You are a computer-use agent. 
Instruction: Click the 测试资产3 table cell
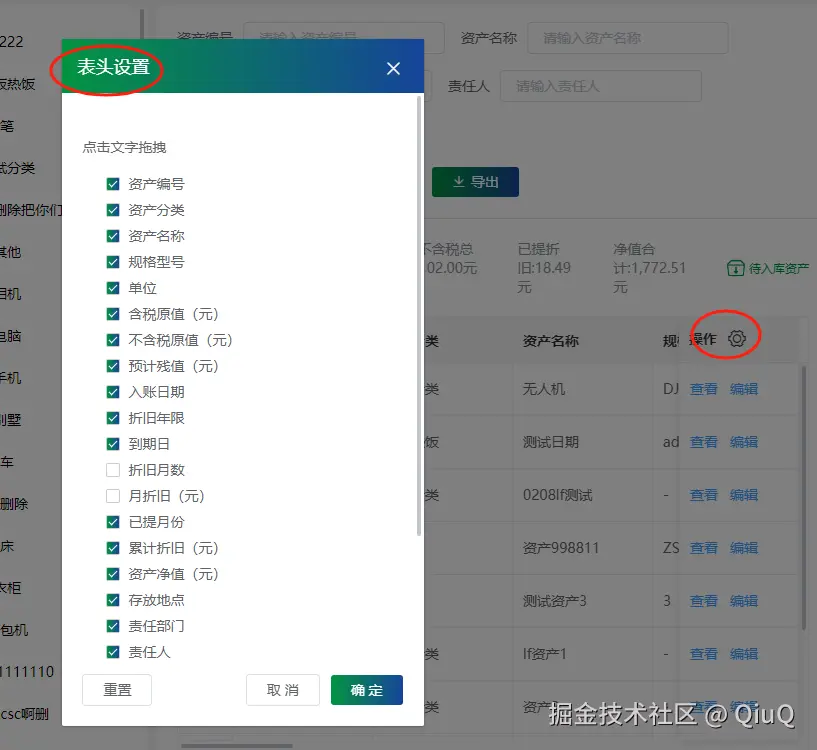(554, 601)
